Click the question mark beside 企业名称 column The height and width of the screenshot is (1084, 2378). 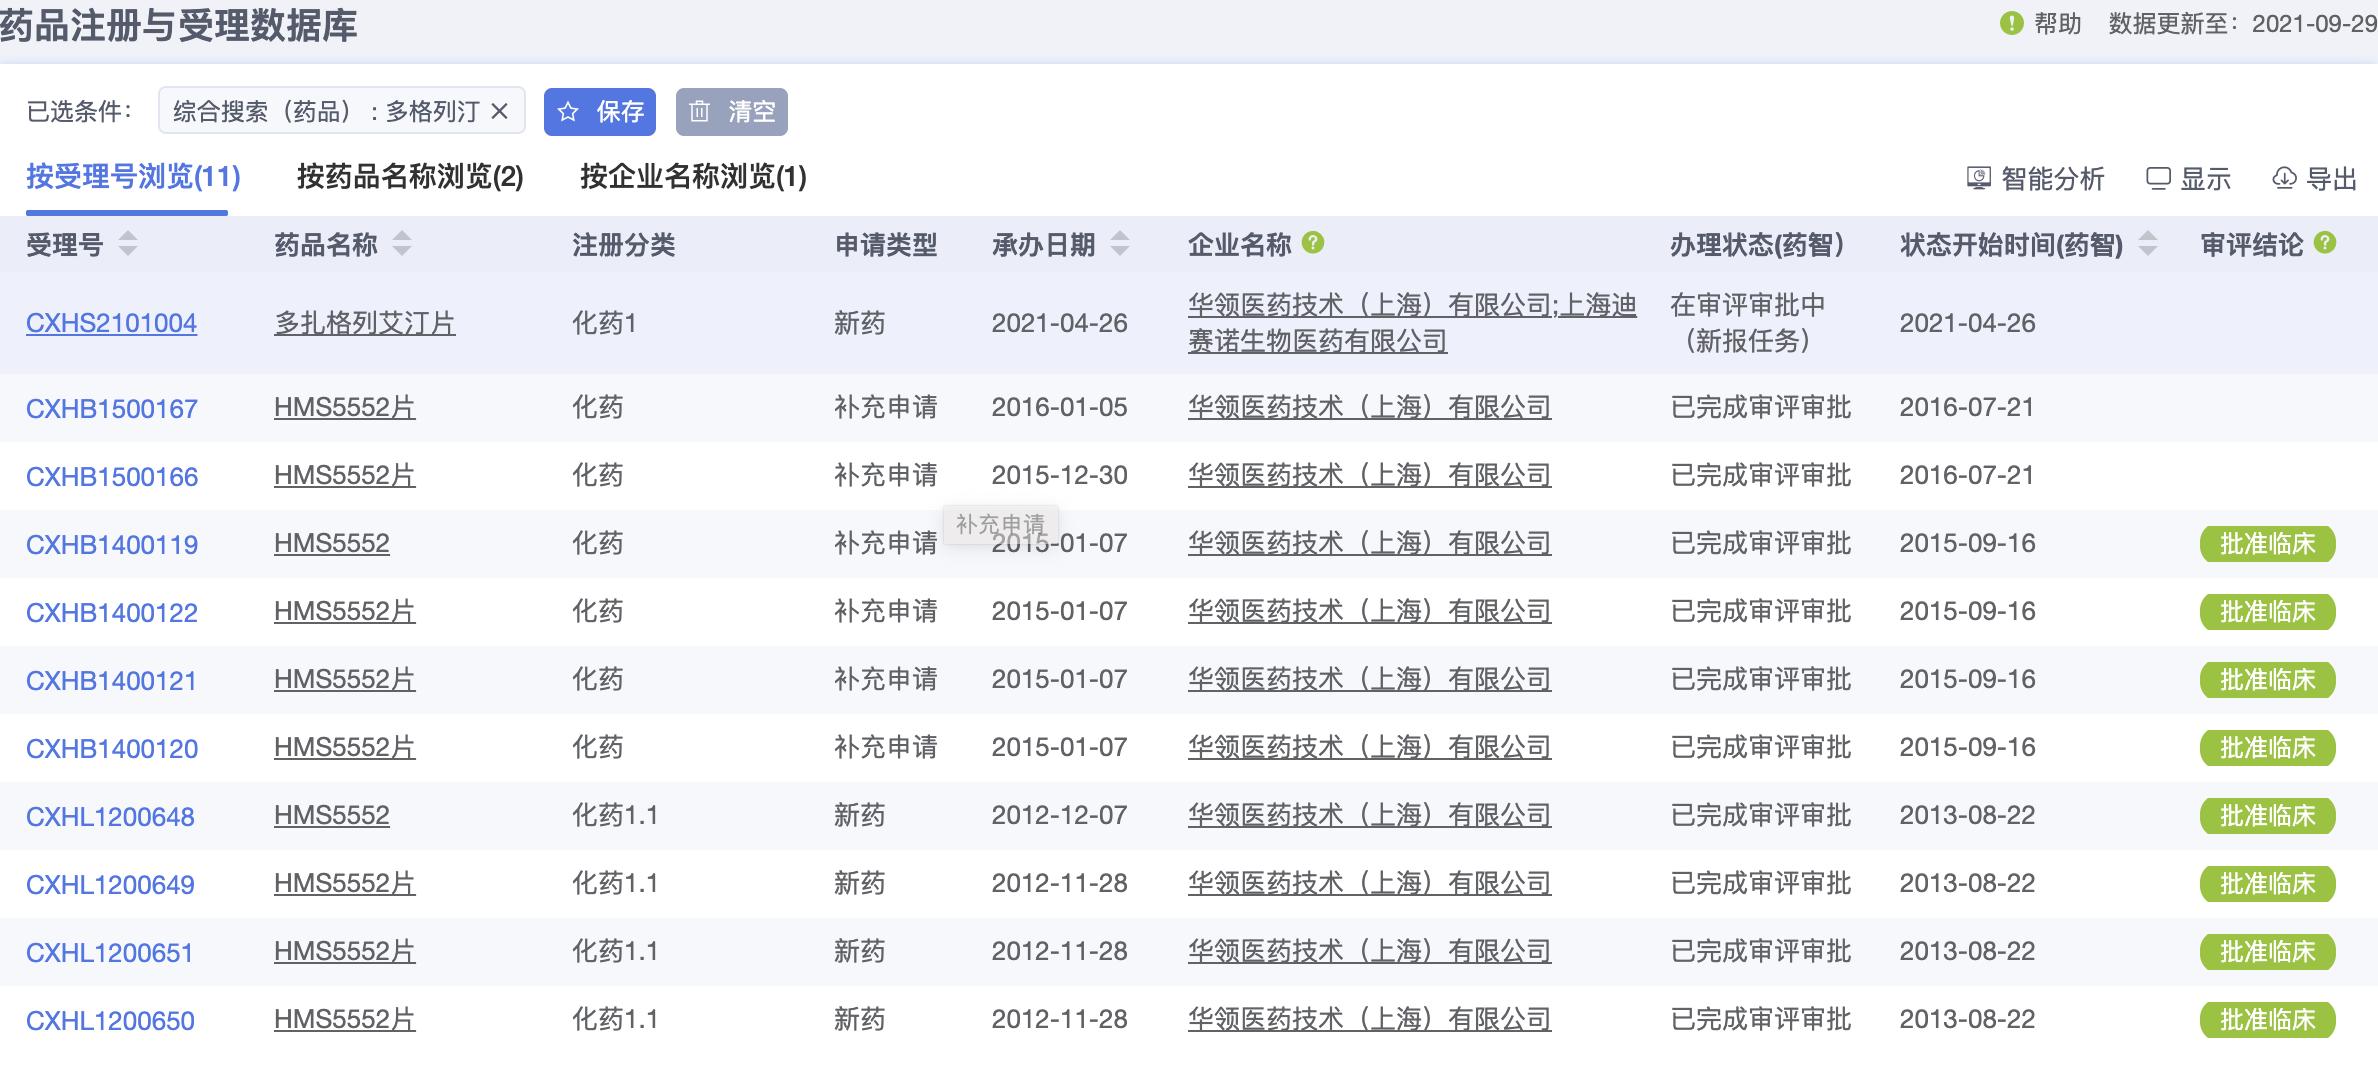pos(1314,242)
